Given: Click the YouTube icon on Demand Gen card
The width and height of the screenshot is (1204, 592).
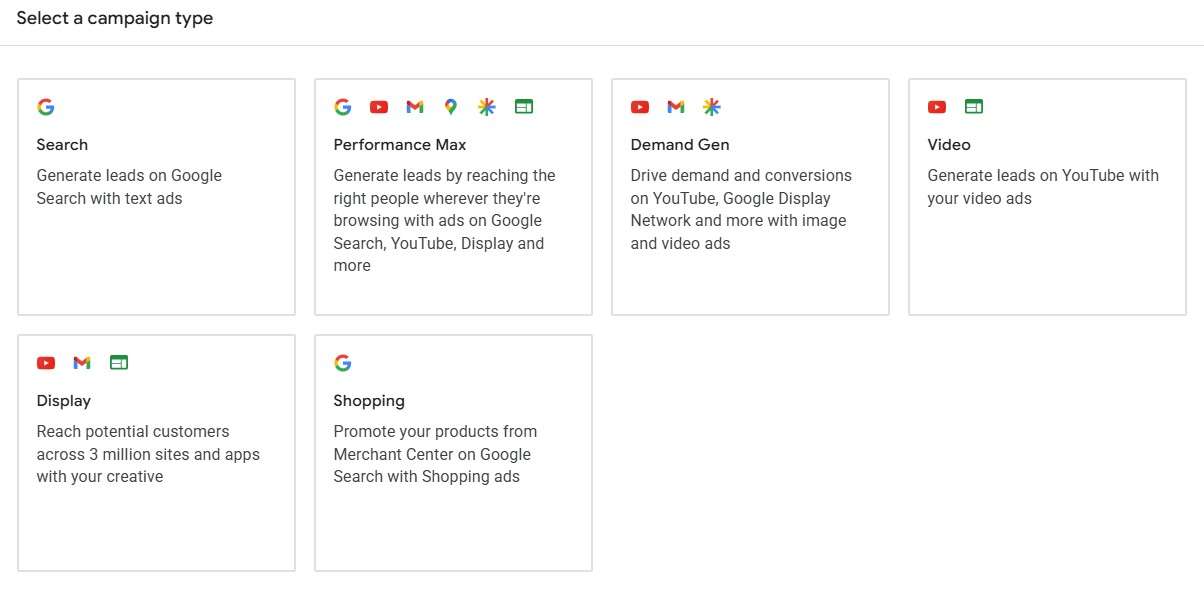Looking at the screenshot, I should click(639, 106).
